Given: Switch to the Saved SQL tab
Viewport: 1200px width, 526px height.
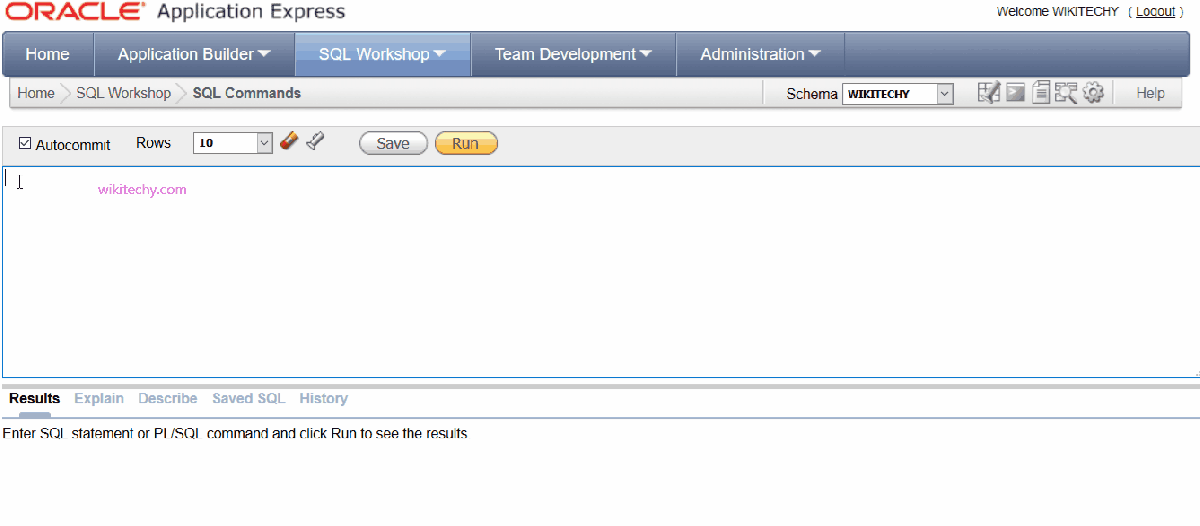Looking at the screenshot, I should point(248,398).
